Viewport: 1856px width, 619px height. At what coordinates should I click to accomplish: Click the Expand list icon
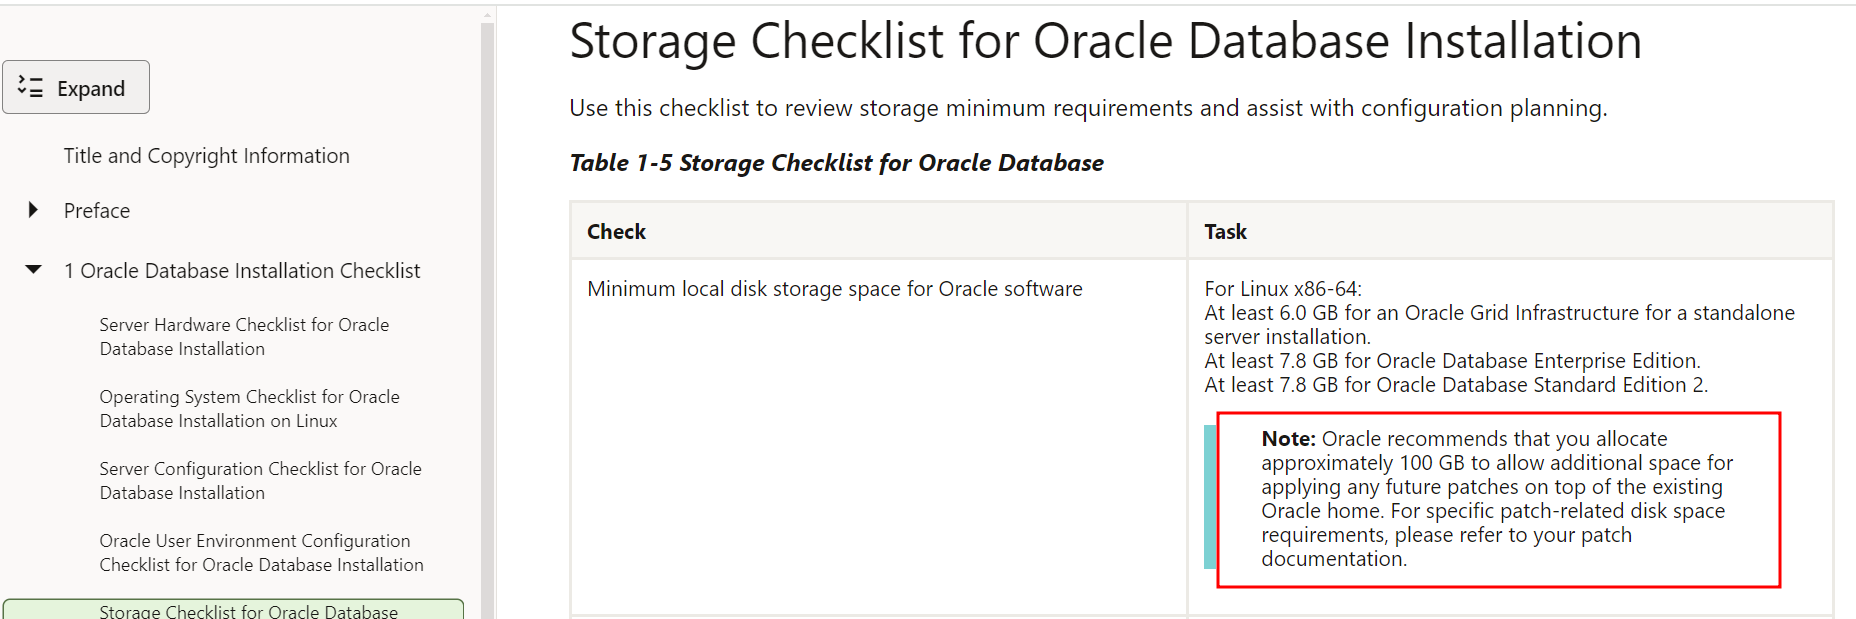tap(31, 88)
